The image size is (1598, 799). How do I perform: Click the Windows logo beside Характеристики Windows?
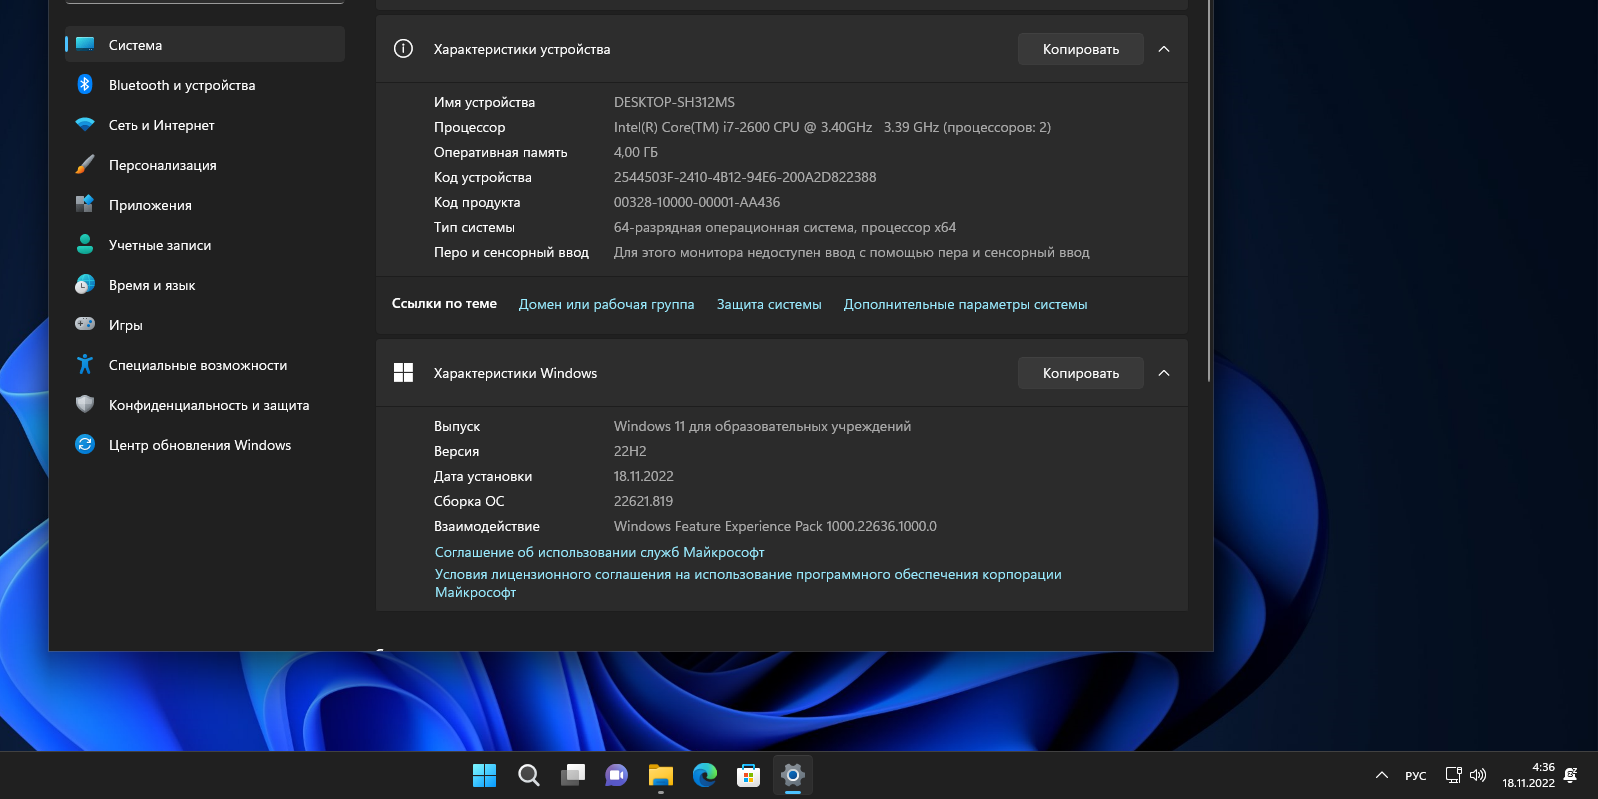403,373
